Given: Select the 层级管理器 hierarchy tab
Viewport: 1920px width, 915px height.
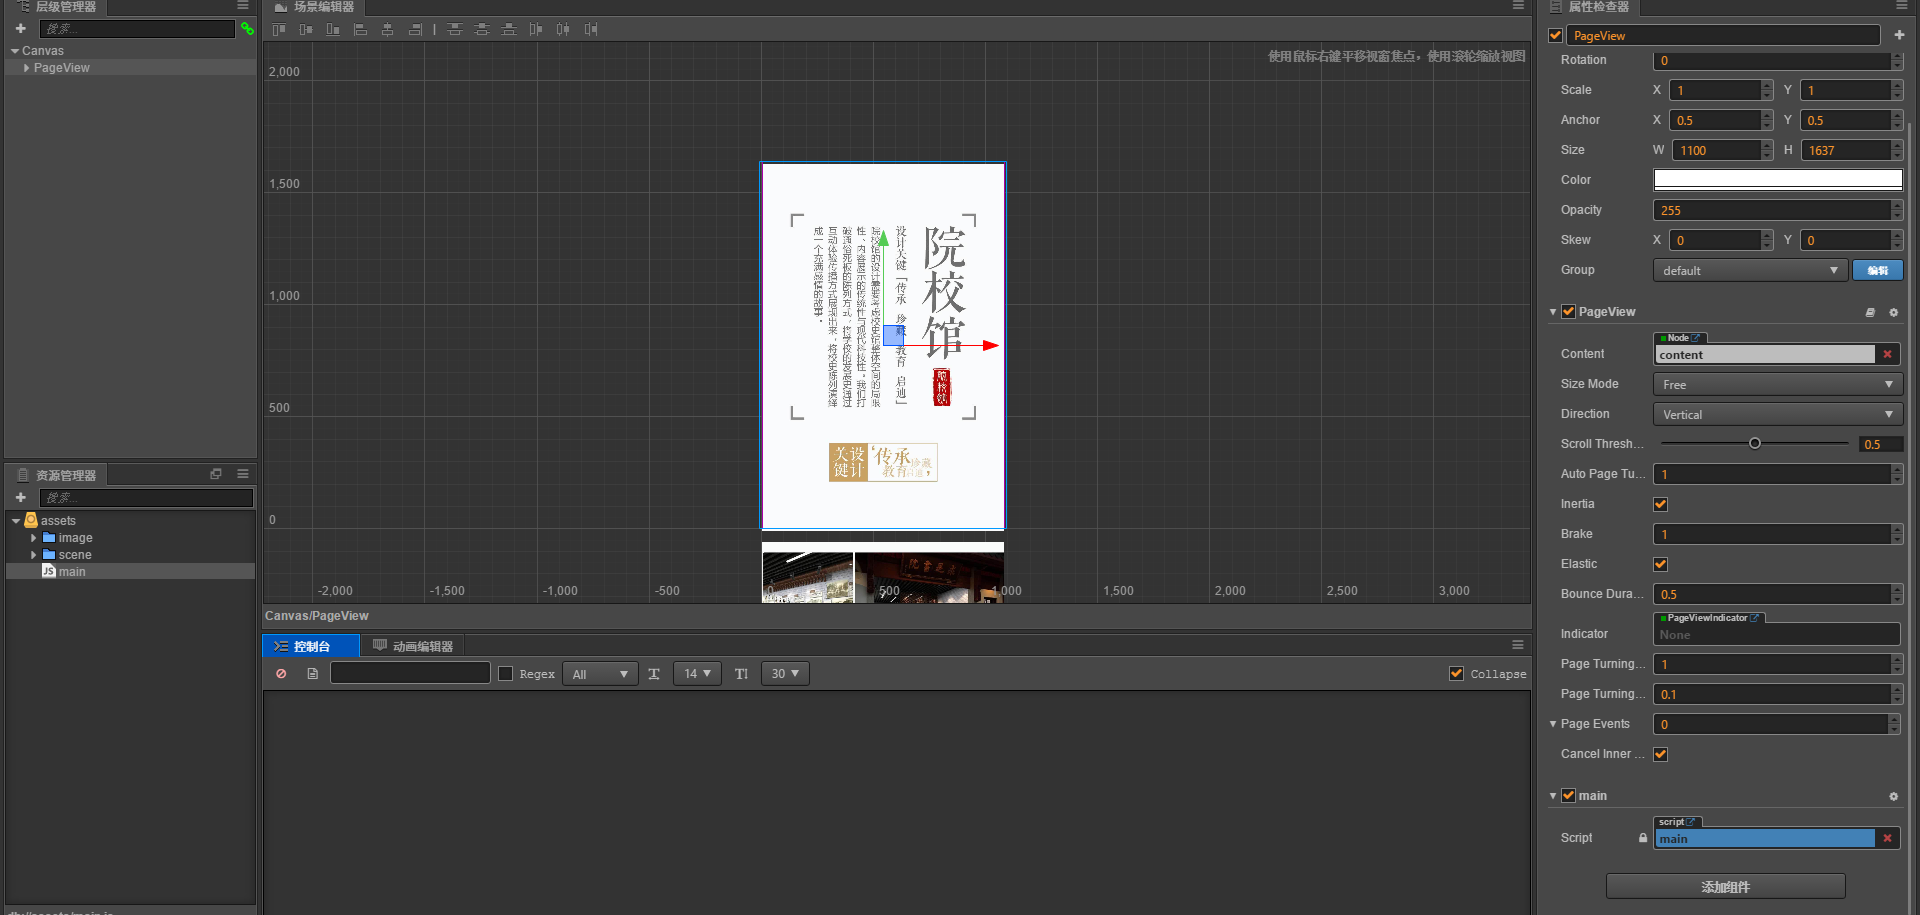Looking at the screenshot, I should pos(56,7).
